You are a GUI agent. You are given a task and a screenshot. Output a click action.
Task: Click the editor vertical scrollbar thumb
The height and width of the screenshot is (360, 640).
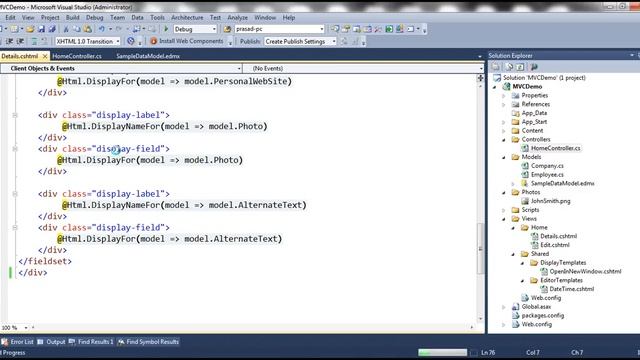pos(480,248)
